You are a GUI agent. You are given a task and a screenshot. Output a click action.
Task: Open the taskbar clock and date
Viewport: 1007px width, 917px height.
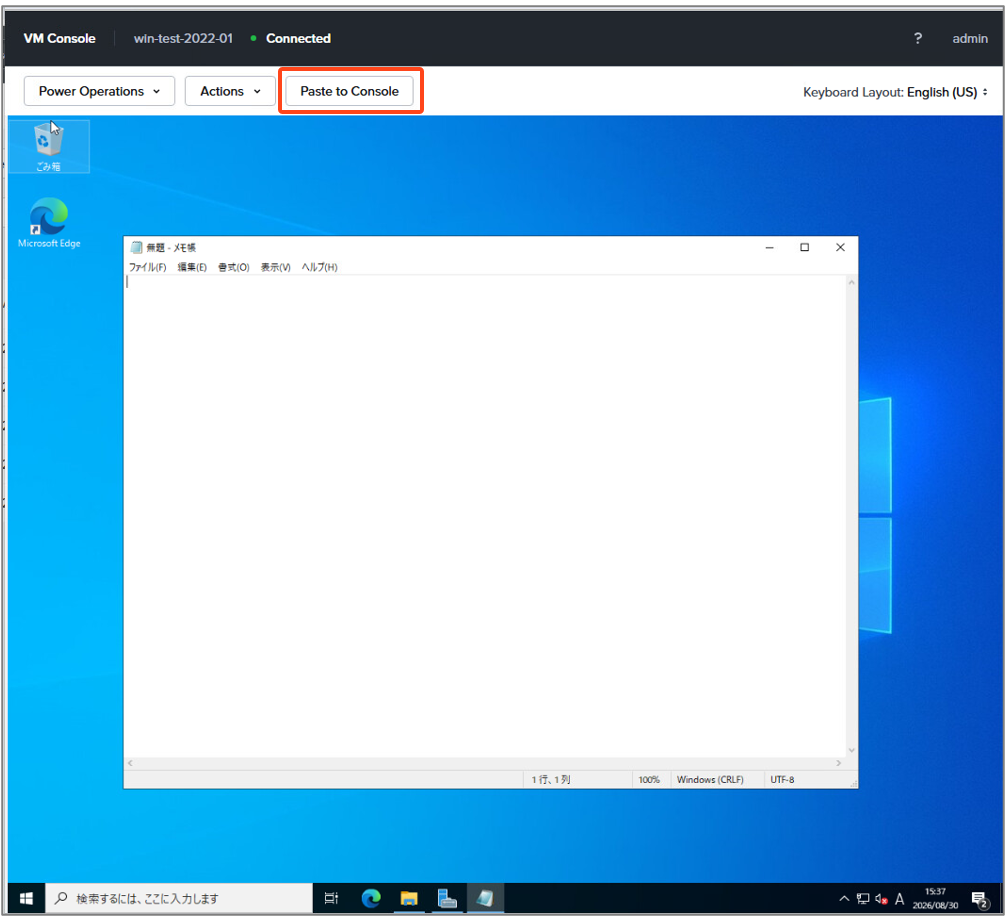(935, 898)
